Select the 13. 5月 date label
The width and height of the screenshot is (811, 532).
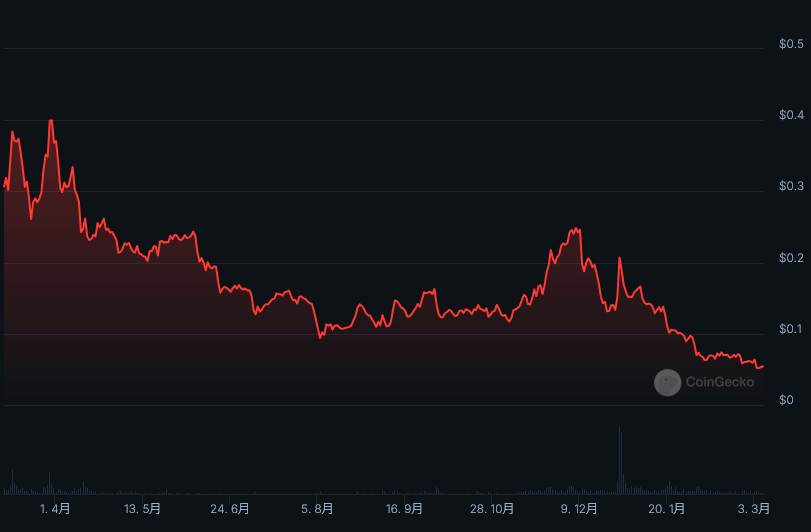(x=142, y=509)
